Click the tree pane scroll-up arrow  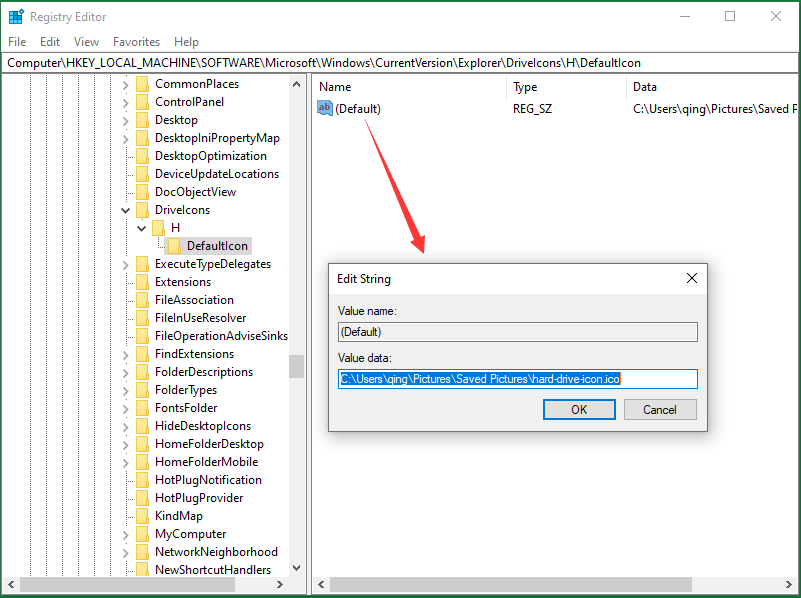296,84
